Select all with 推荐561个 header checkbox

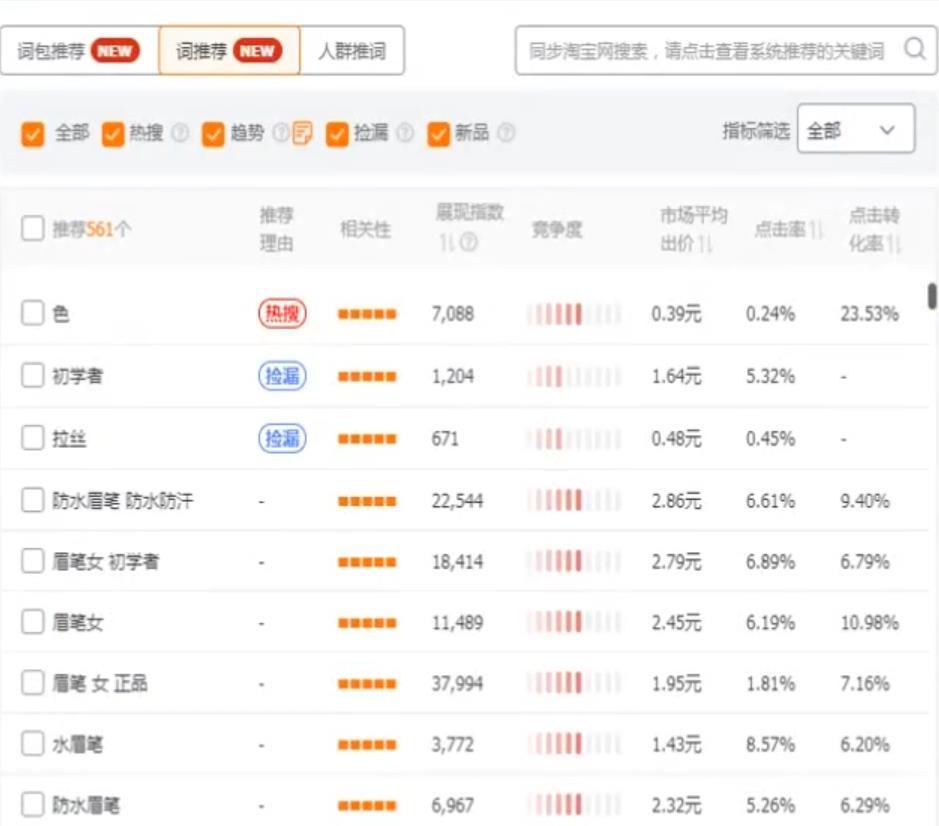click(x=33, y=229)
